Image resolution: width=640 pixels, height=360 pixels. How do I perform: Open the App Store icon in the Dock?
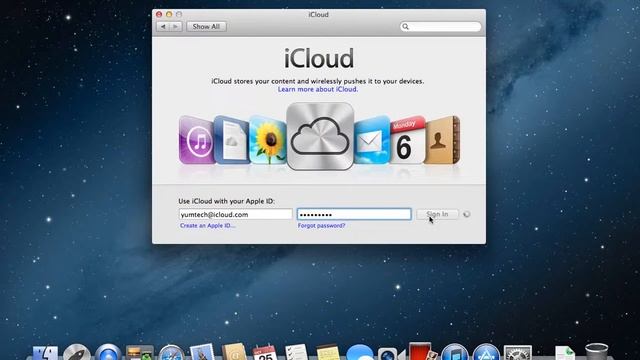(x=486, y=353)
